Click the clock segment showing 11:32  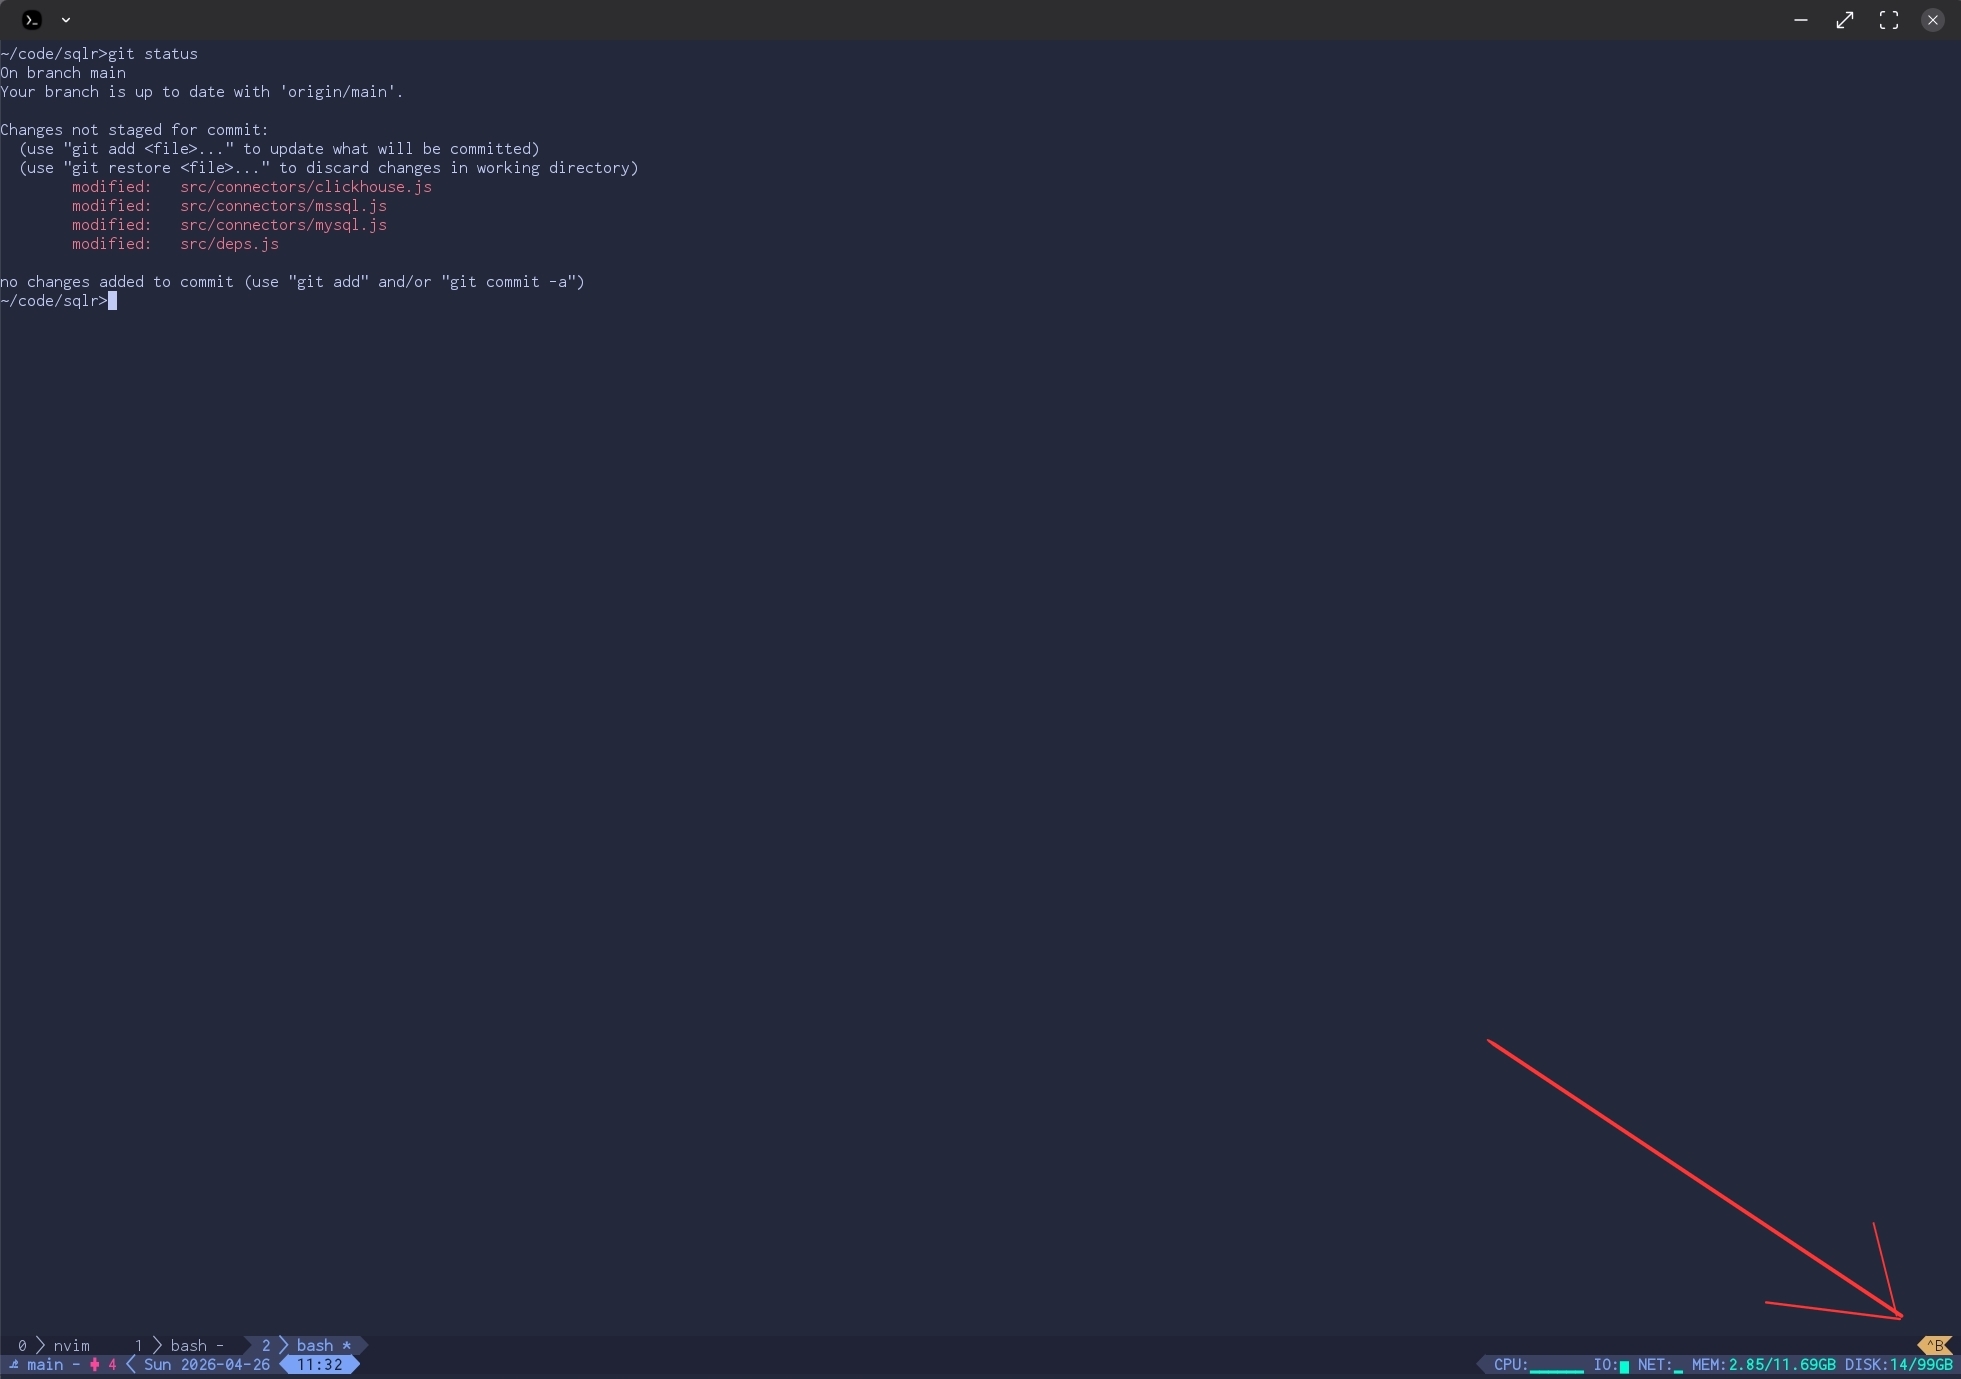[320, 1365]
